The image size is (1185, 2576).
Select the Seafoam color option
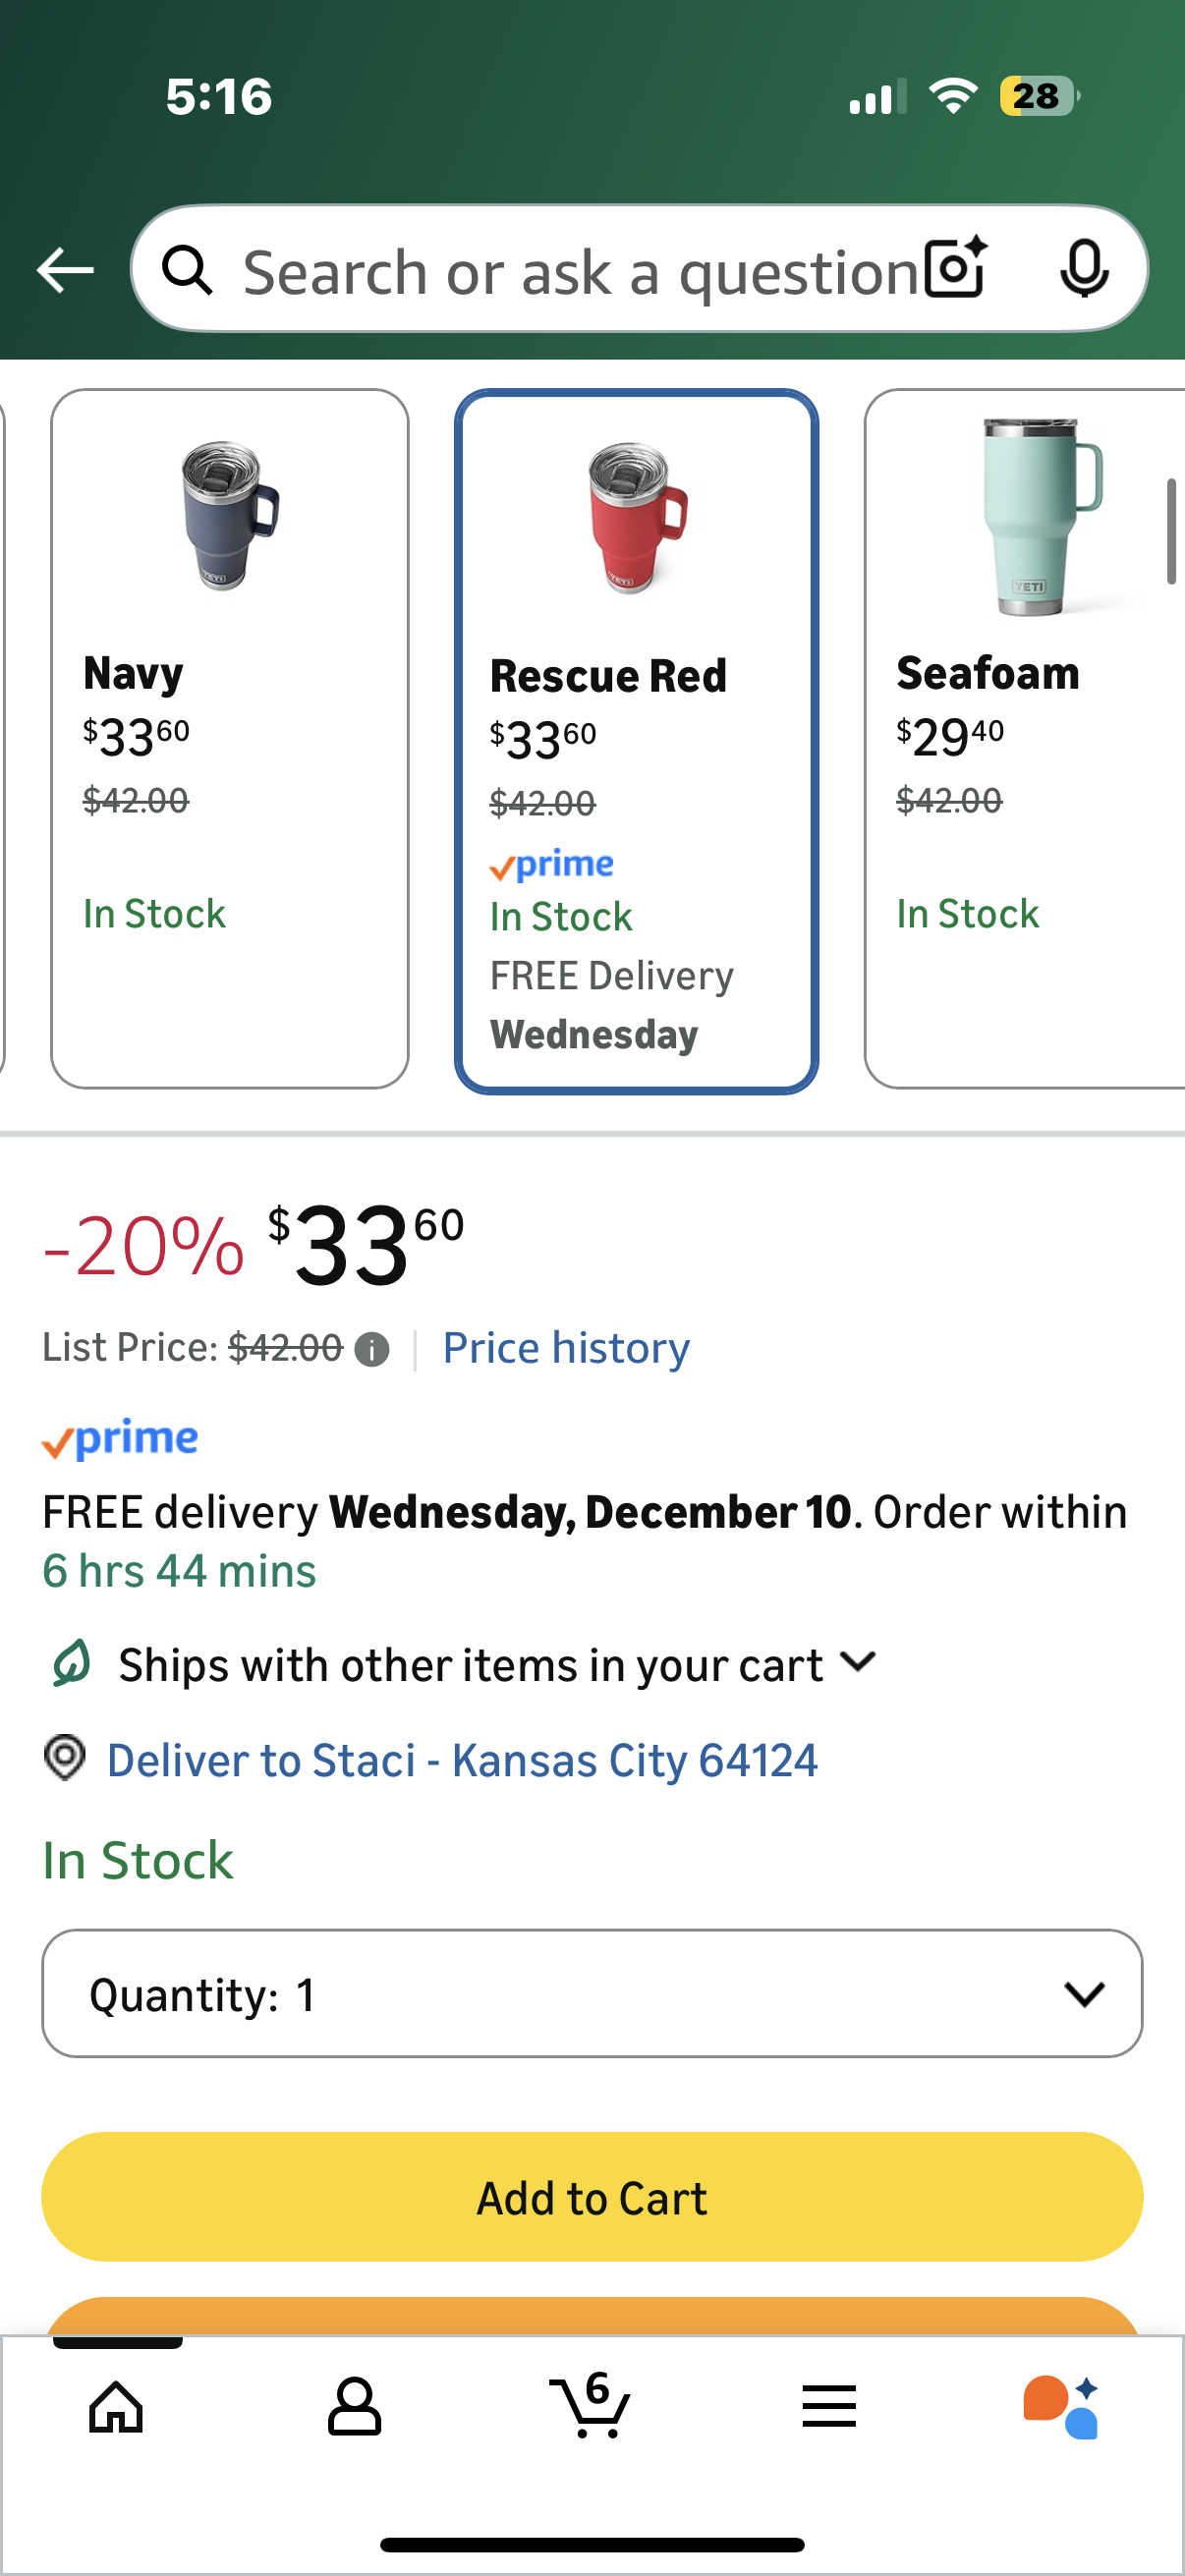tap(1024, 738)
